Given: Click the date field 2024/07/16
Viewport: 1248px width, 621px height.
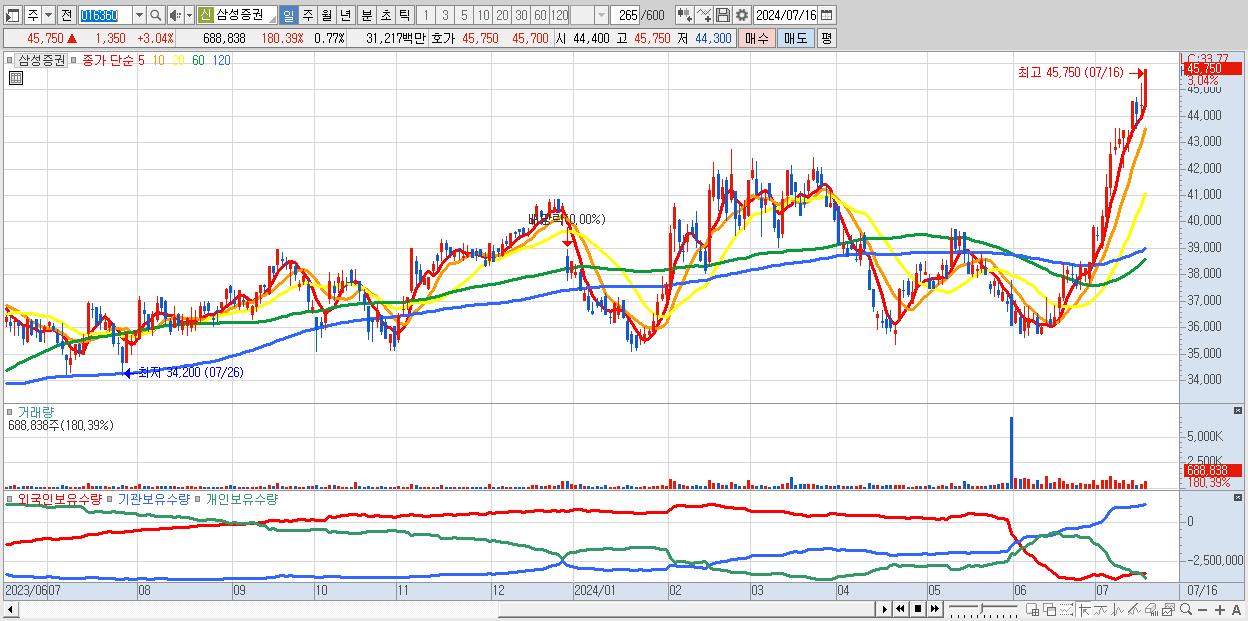Looking at the screenshot, I should (785, 15).
